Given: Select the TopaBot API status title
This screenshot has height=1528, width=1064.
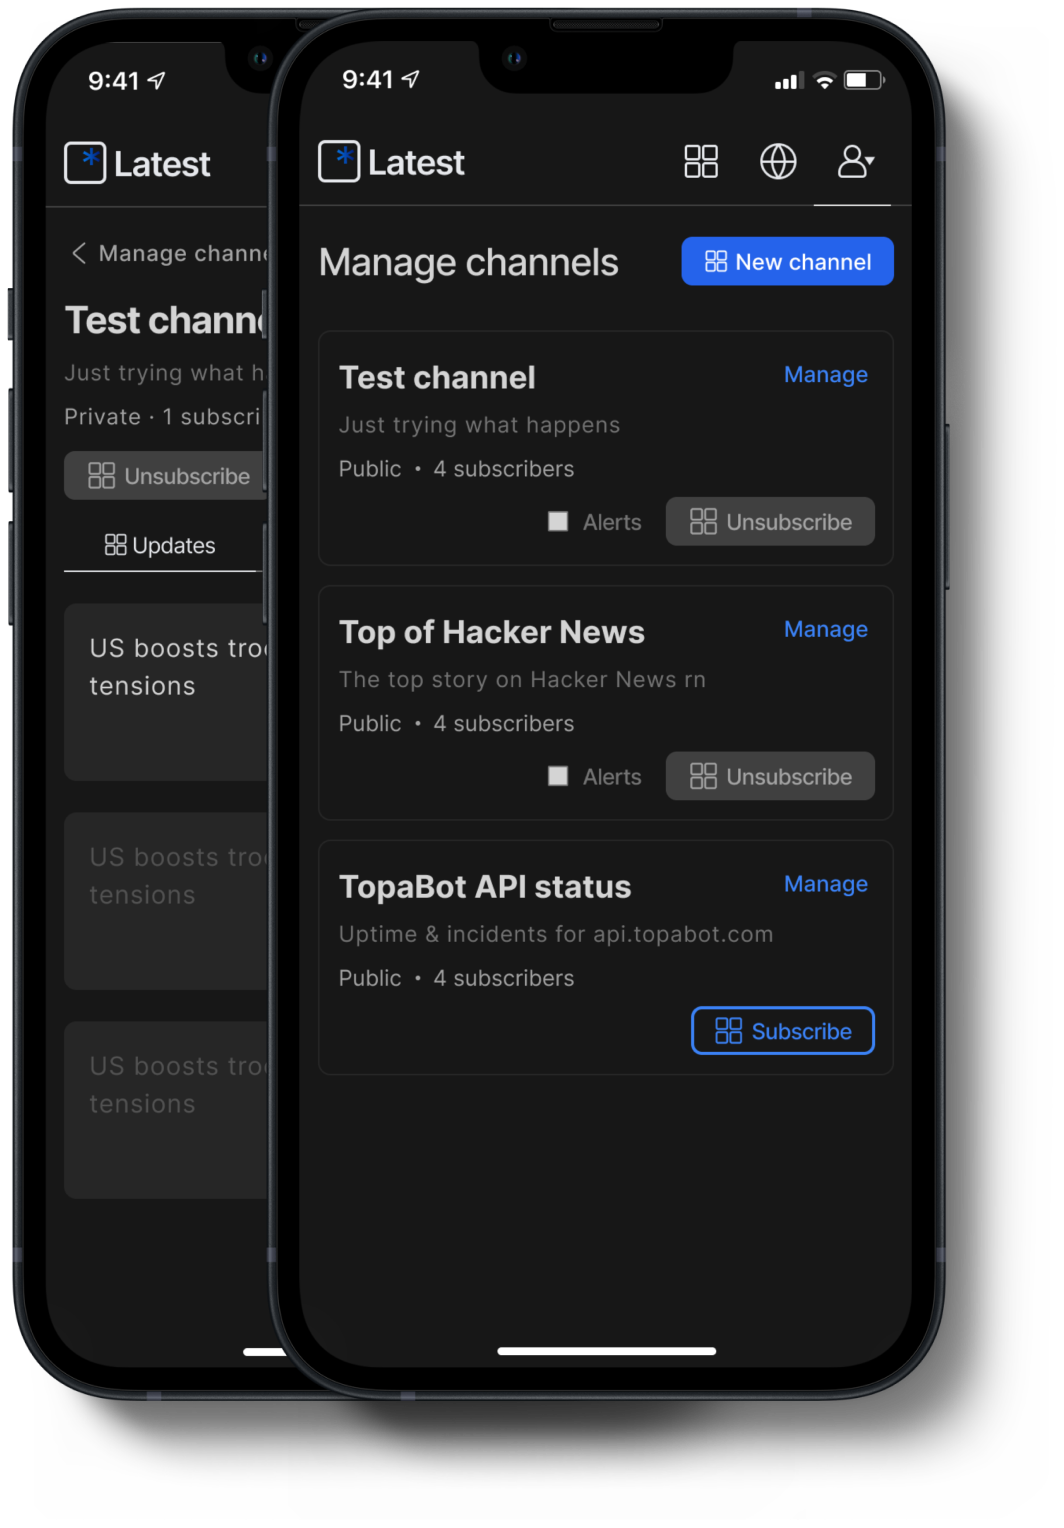Looking at the screenshot, I should click(x=485, y=887).
